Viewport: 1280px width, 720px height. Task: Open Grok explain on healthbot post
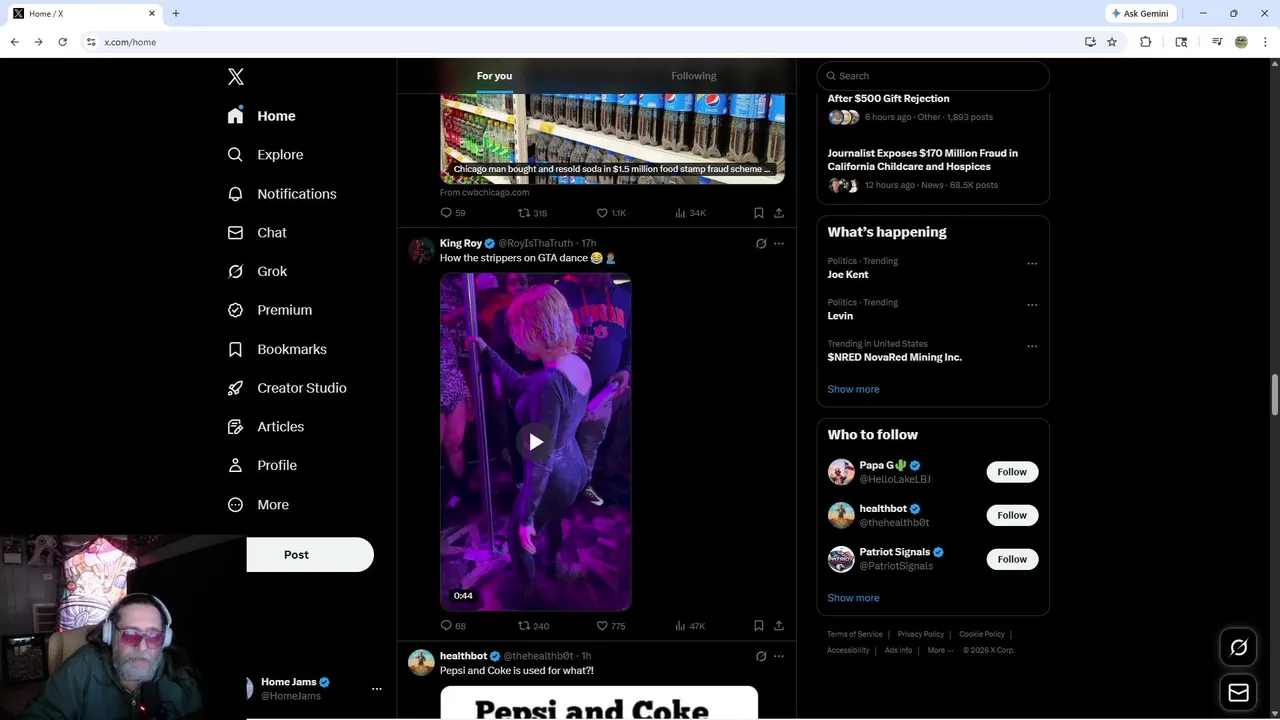point(761,656)
